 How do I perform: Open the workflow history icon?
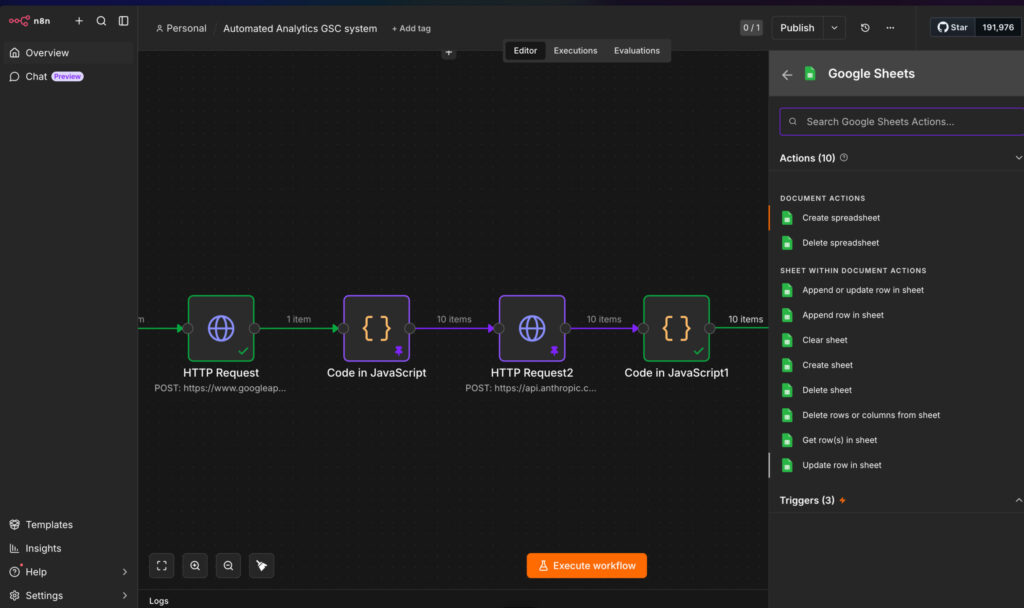[x=865, y=28]
